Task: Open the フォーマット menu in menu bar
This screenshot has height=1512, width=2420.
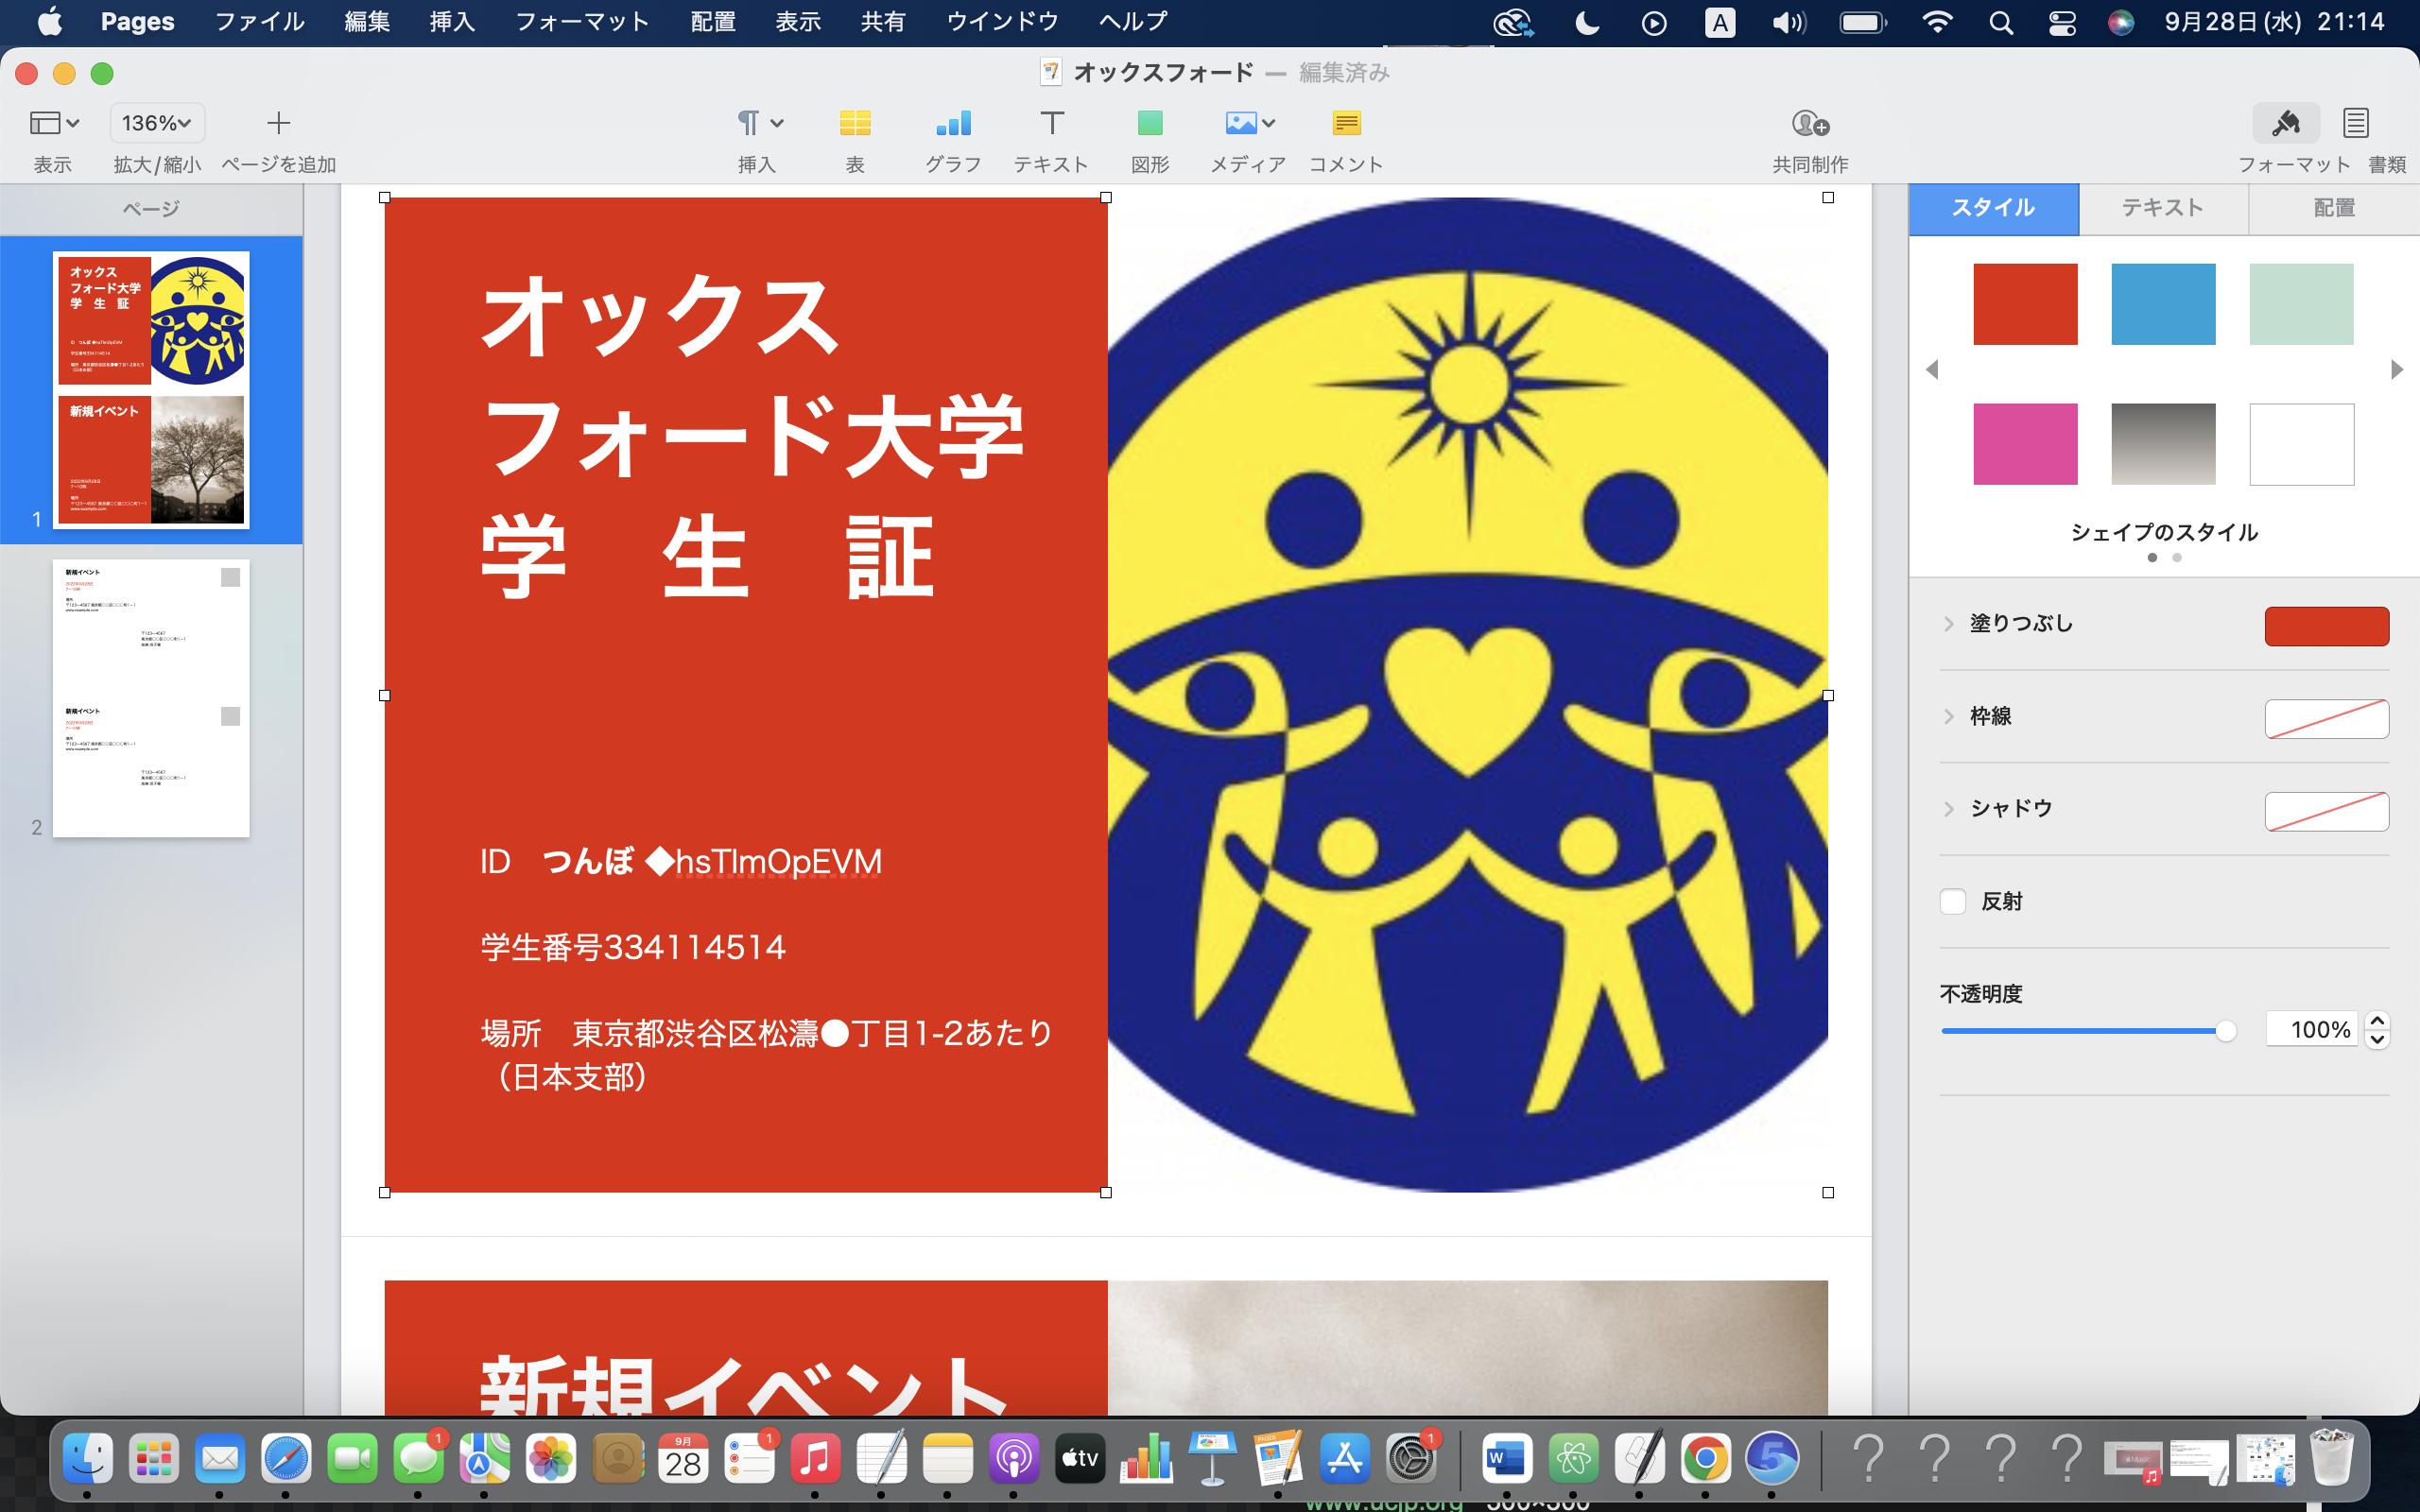Action: [582, 22]
